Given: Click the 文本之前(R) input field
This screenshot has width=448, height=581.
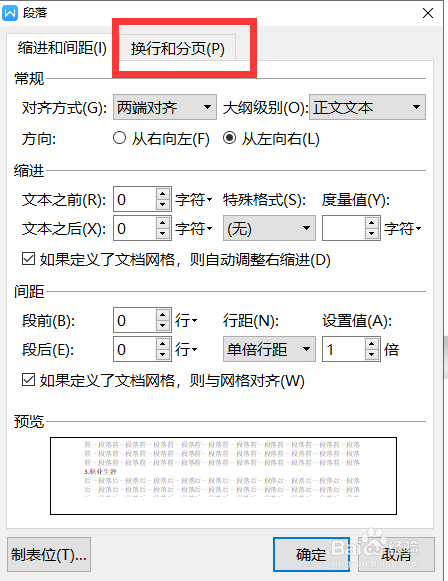Looking at the screenshot, I should click(135, 199).
